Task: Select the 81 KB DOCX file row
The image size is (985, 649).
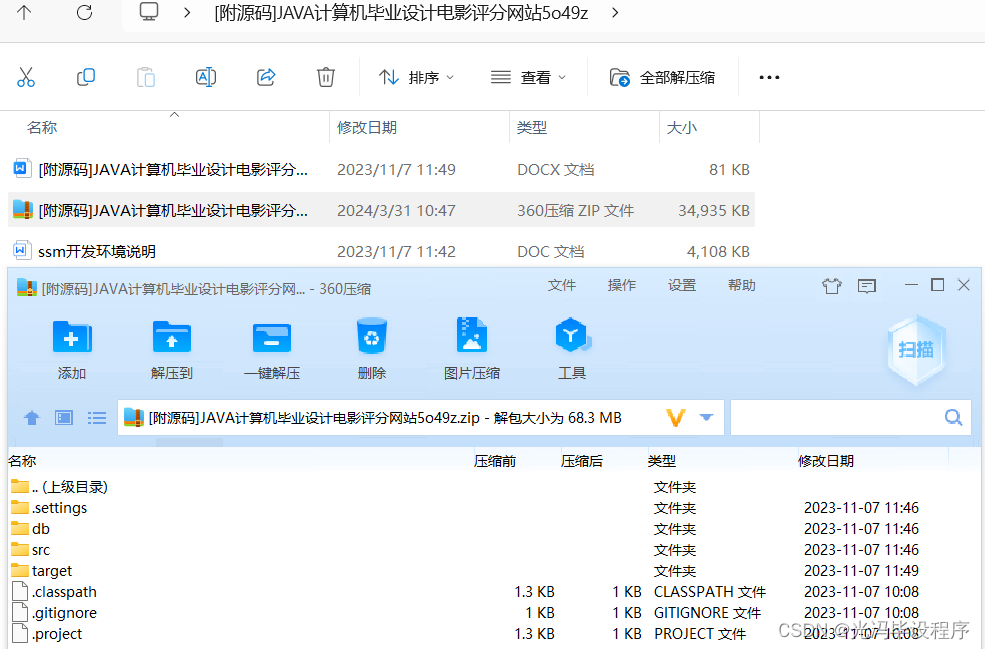Action: [x=381, y=170]
